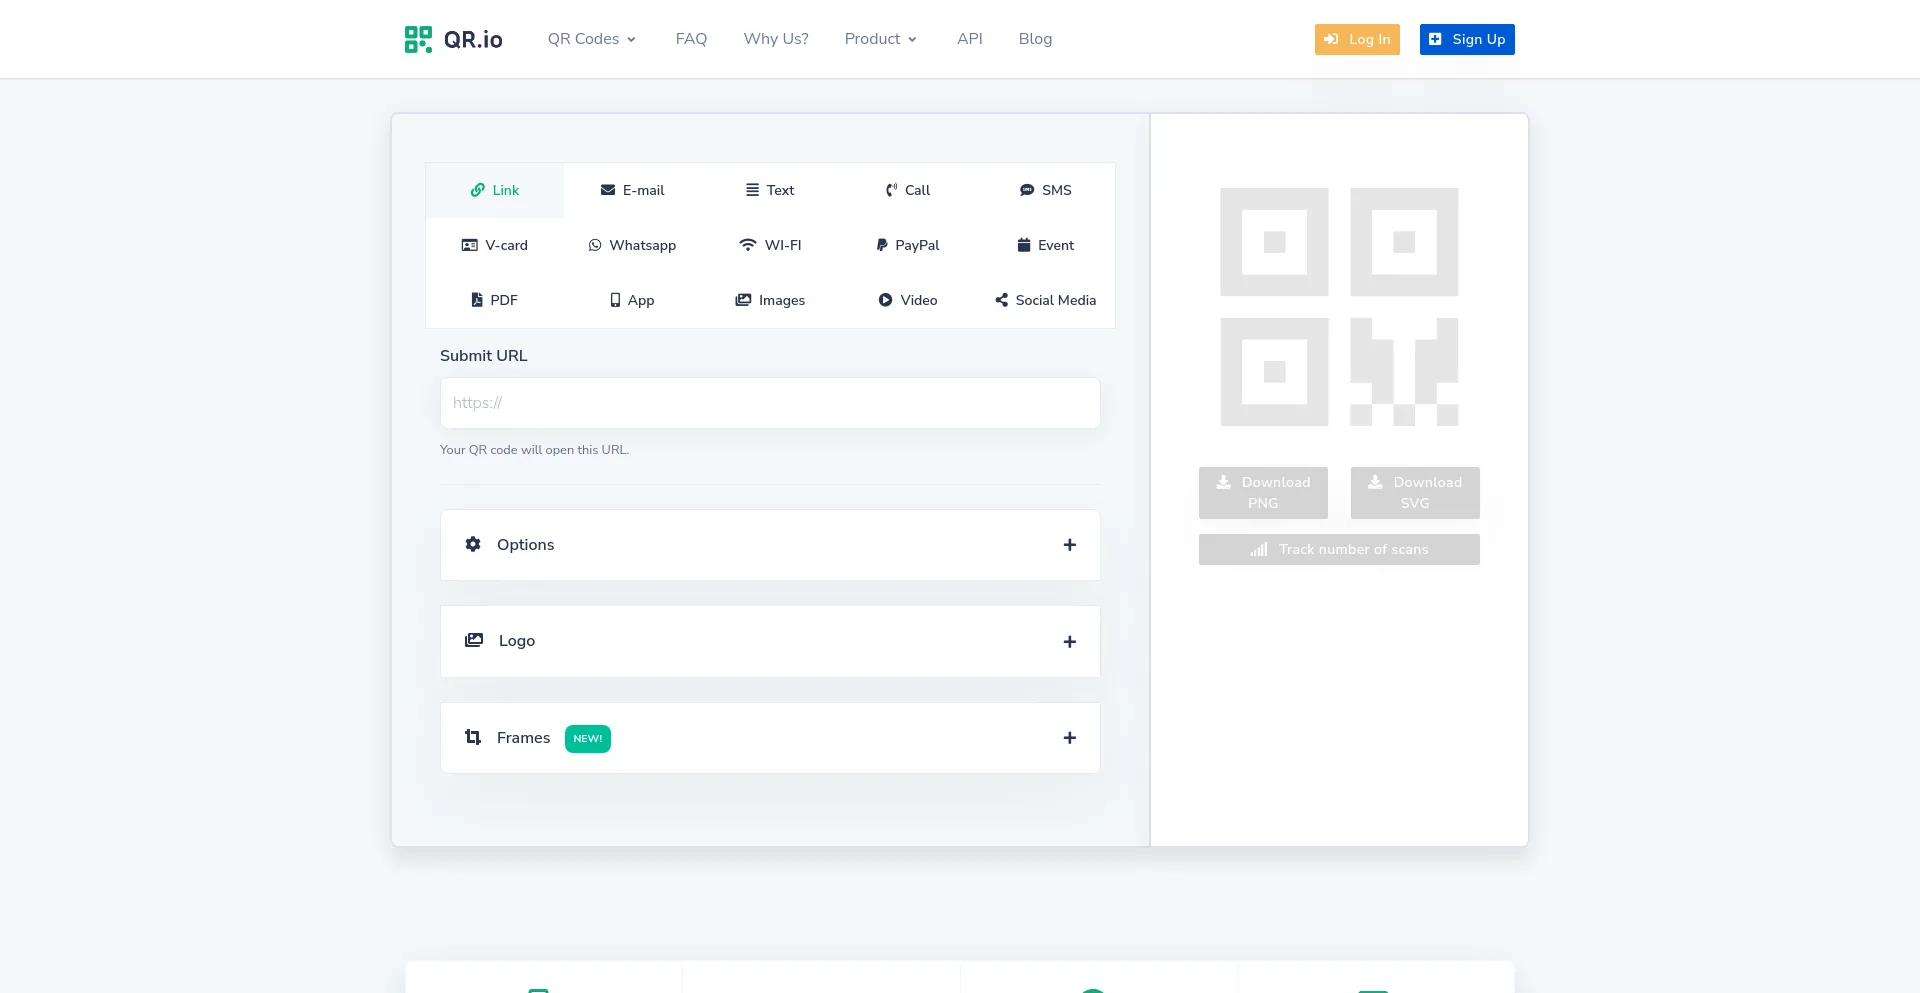Click the Sign Up button

(1467, 39)
